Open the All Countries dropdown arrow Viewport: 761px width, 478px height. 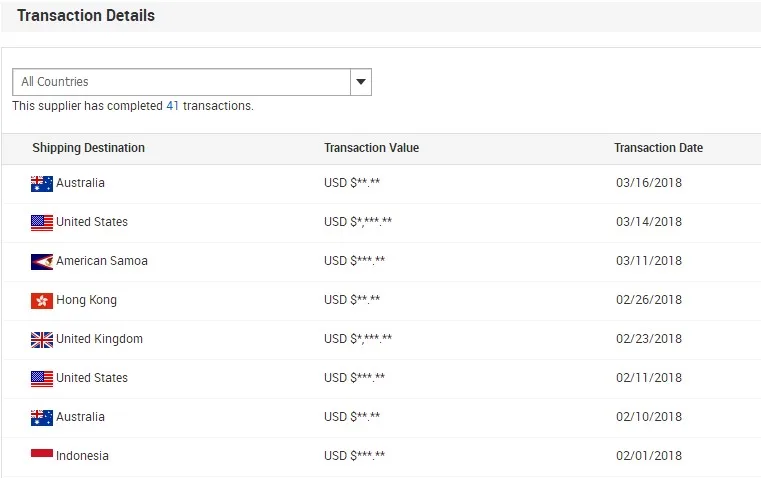tap(361, 82)
